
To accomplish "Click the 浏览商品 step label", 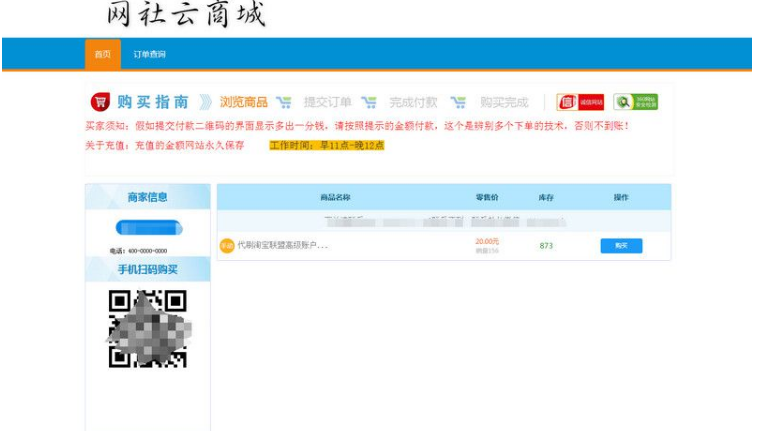I will coord(244,102).
